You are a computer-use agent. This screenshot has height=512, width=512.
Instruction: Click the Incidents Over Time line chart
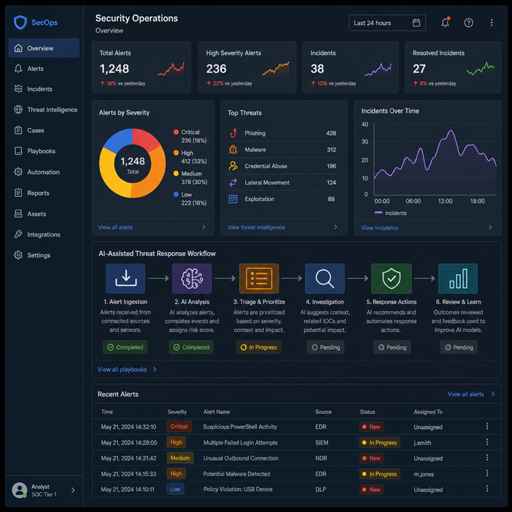point(435,159)
